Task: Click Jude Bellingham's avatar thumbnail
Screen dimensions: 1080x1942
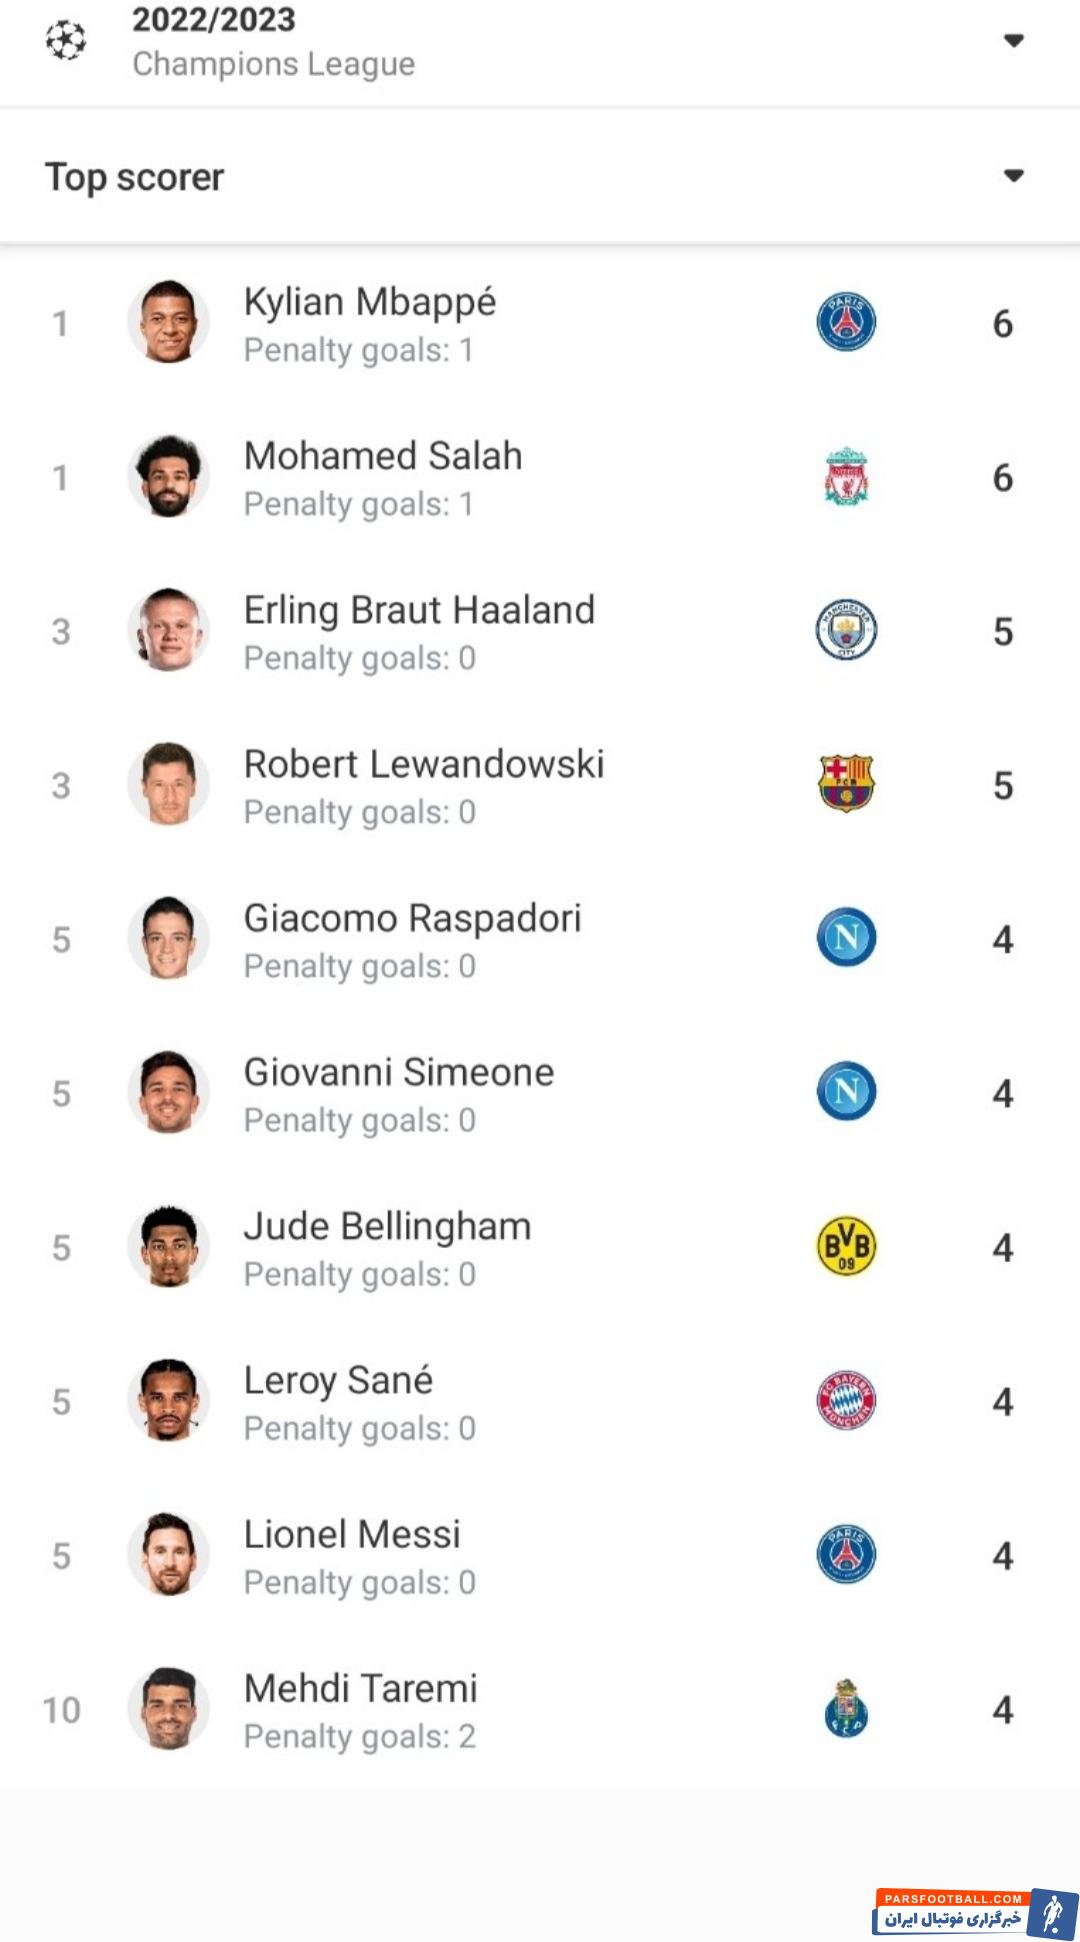Action: point(168,1246)
